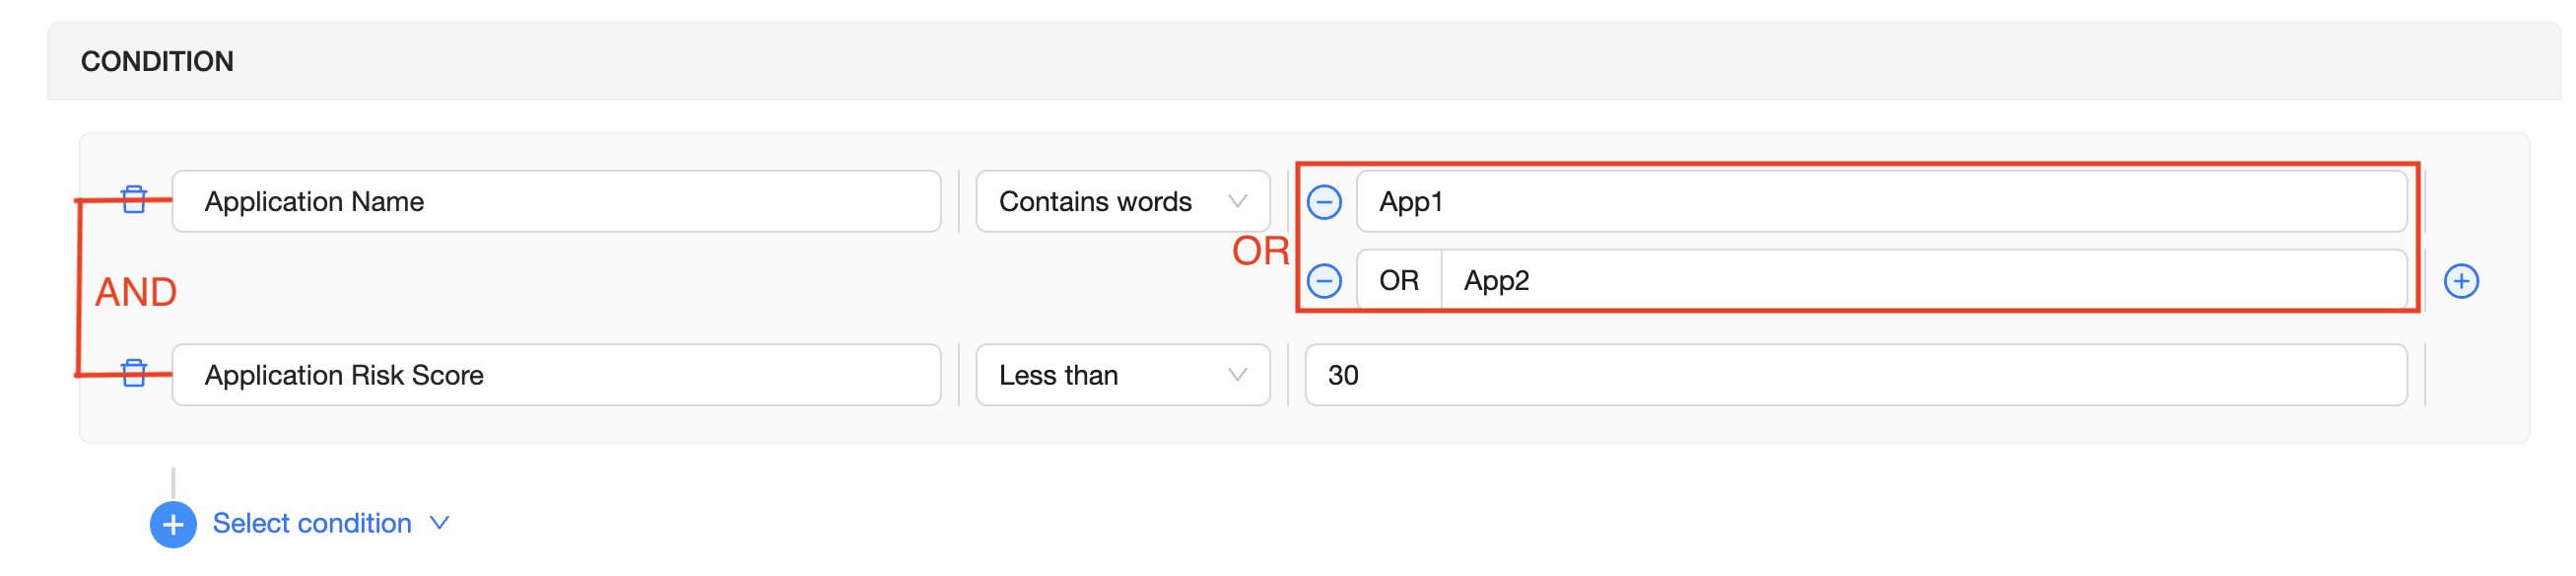Click the CONDITION section header

tap(157, 62)
